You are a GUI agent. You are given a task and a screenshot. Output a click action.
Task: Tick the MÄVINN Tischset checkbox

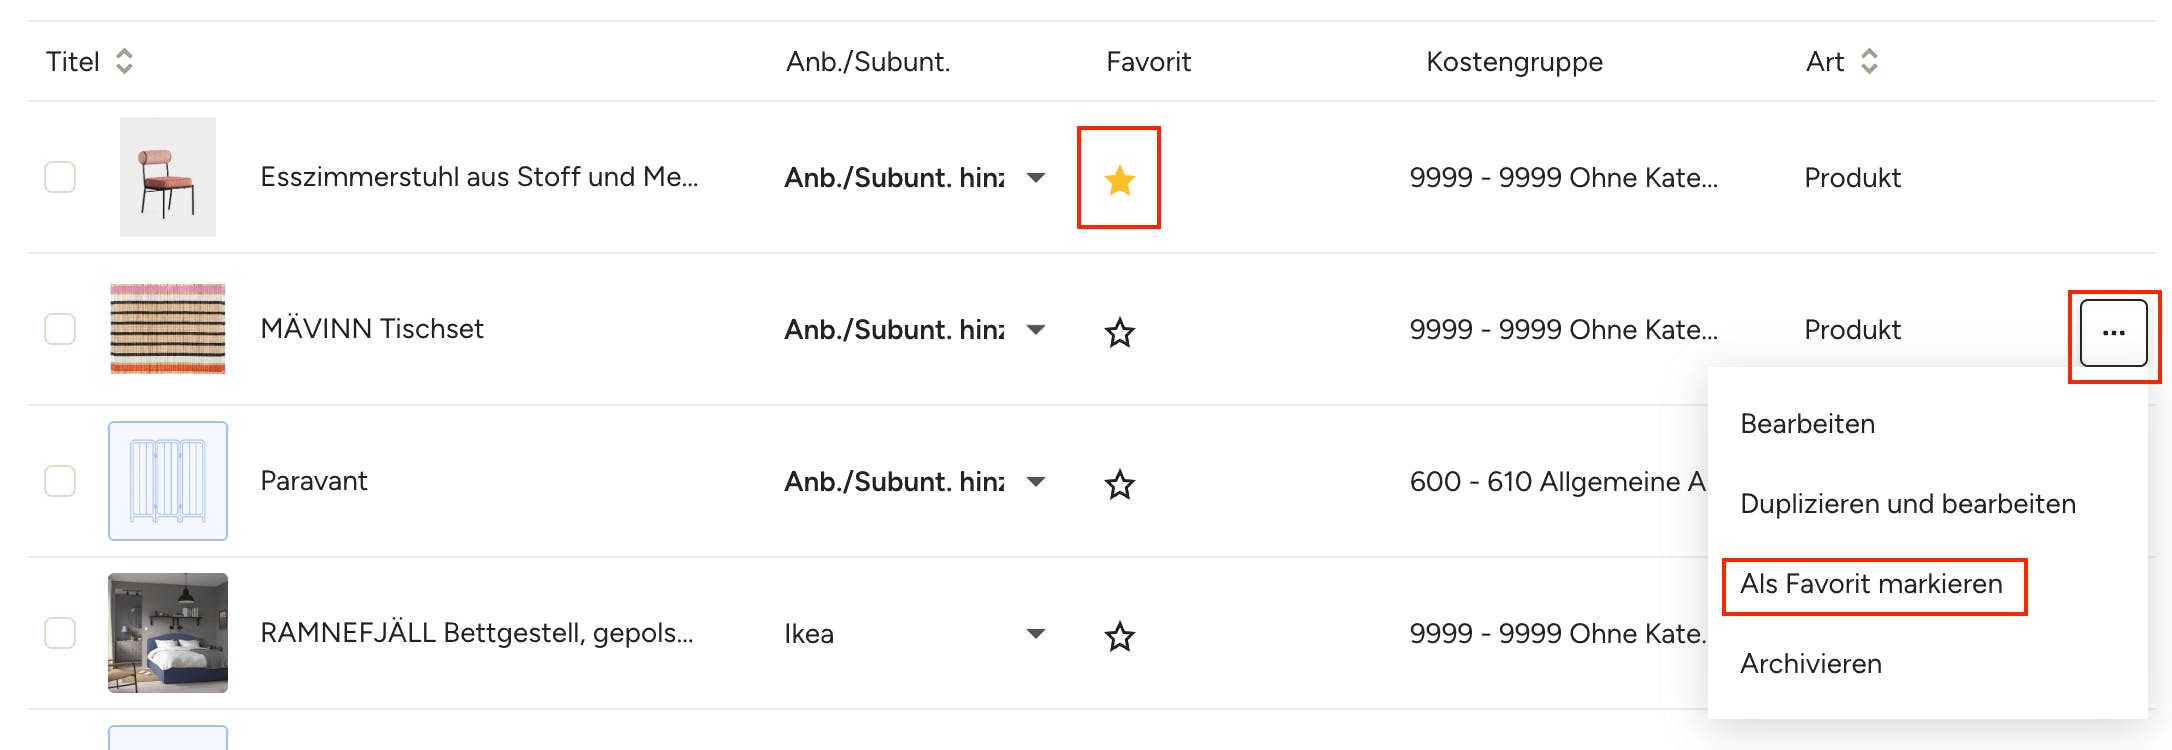[x=60, y=329]
